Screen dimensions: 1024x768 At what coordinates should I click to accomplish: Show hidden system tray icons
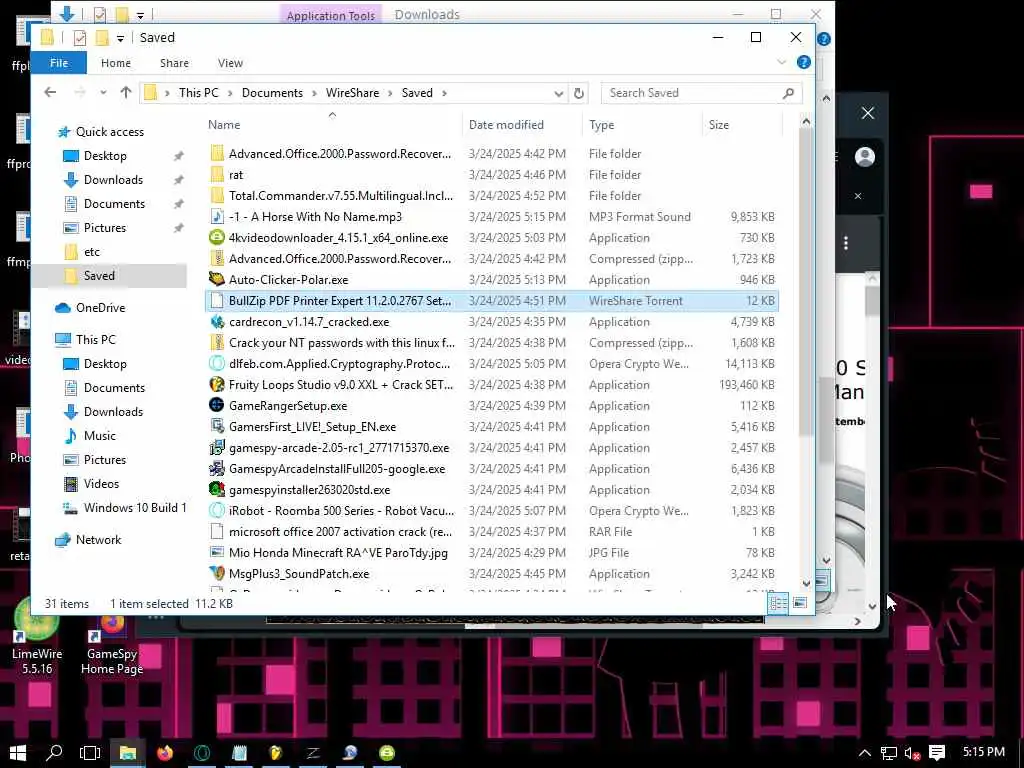click(x=865, y=753)
